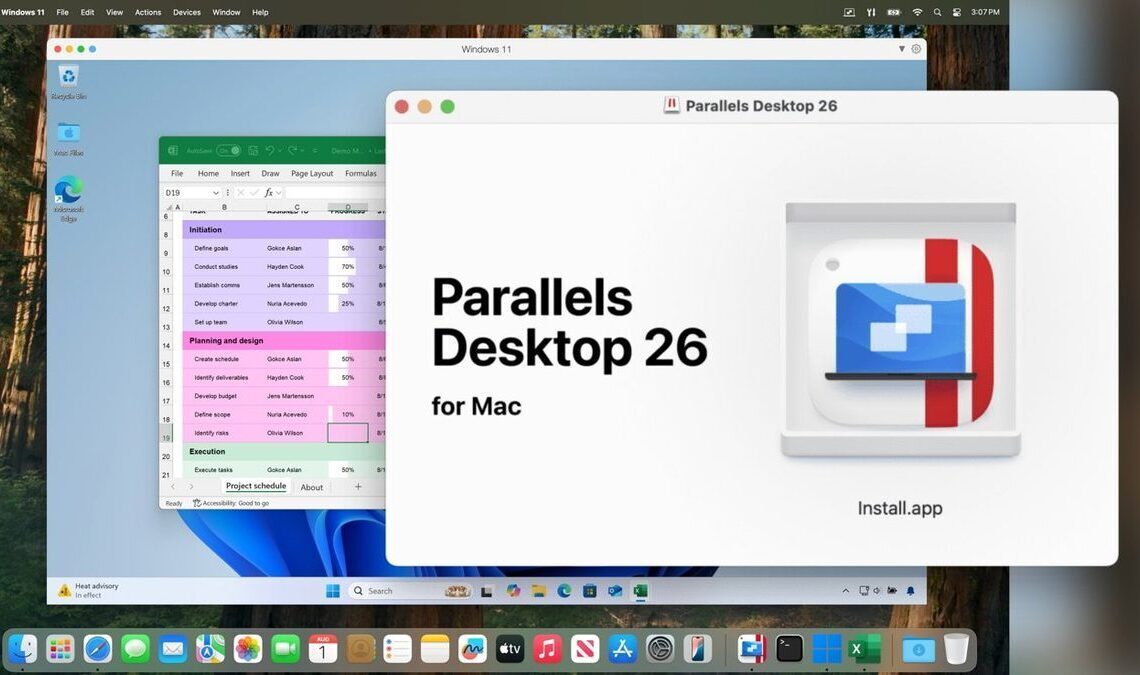Switch to Excel Insert tab

click(240, 173)
